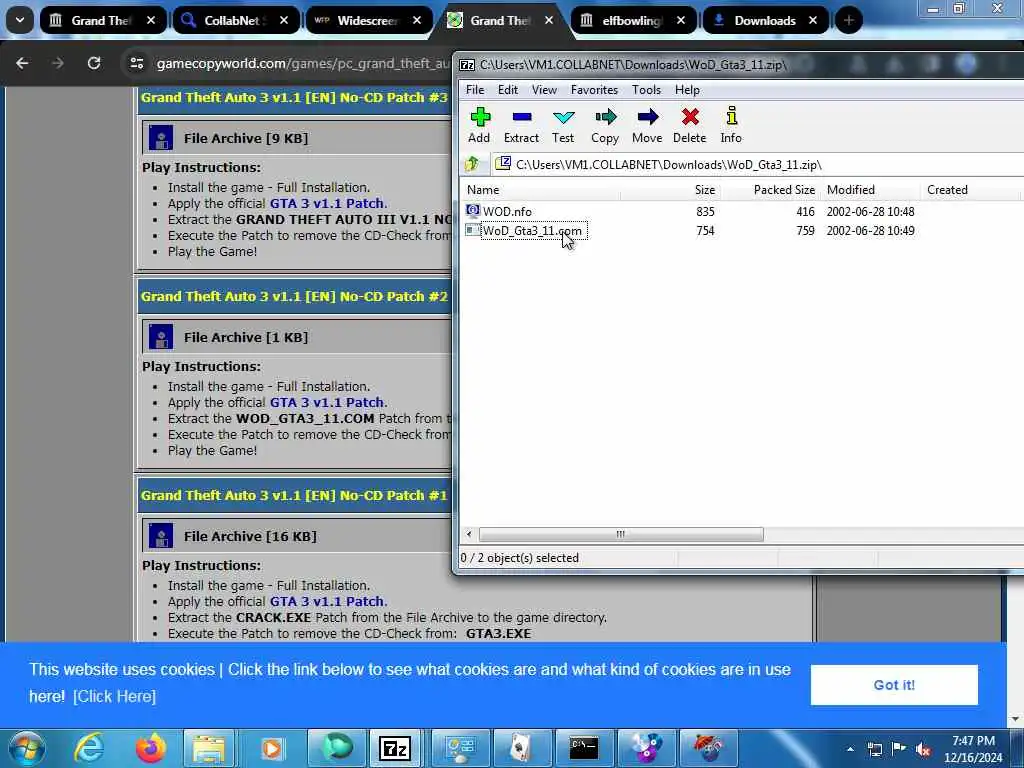Open the Tools menu in 7-Zip
Image resolution: width=1024 pixels, height=768 pixels.
646,89
